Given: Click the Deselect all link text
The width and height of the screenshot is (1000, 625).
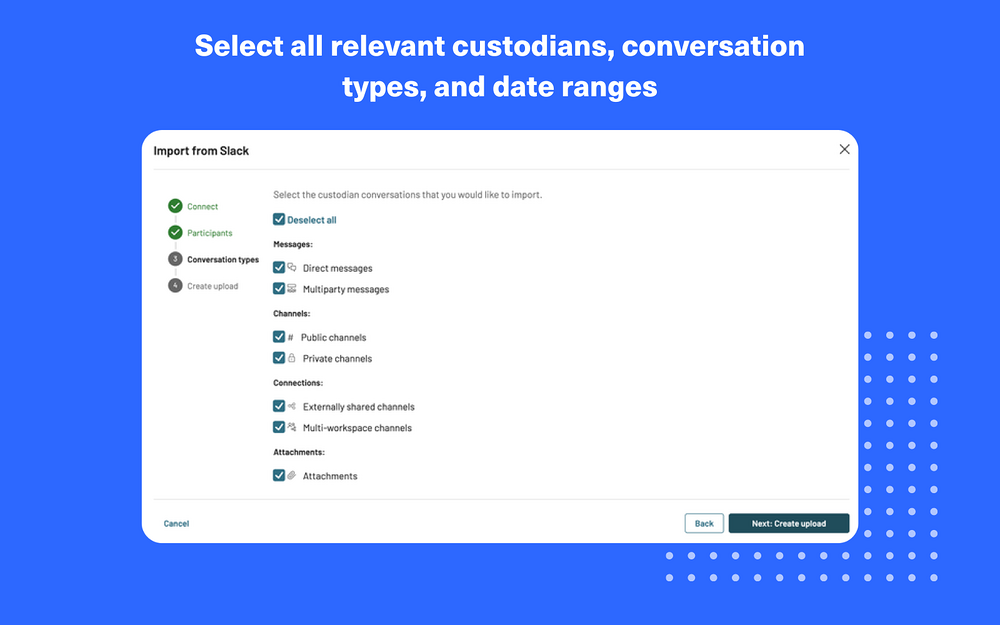Looking at the screenshot, I should [x=312, y=220].
